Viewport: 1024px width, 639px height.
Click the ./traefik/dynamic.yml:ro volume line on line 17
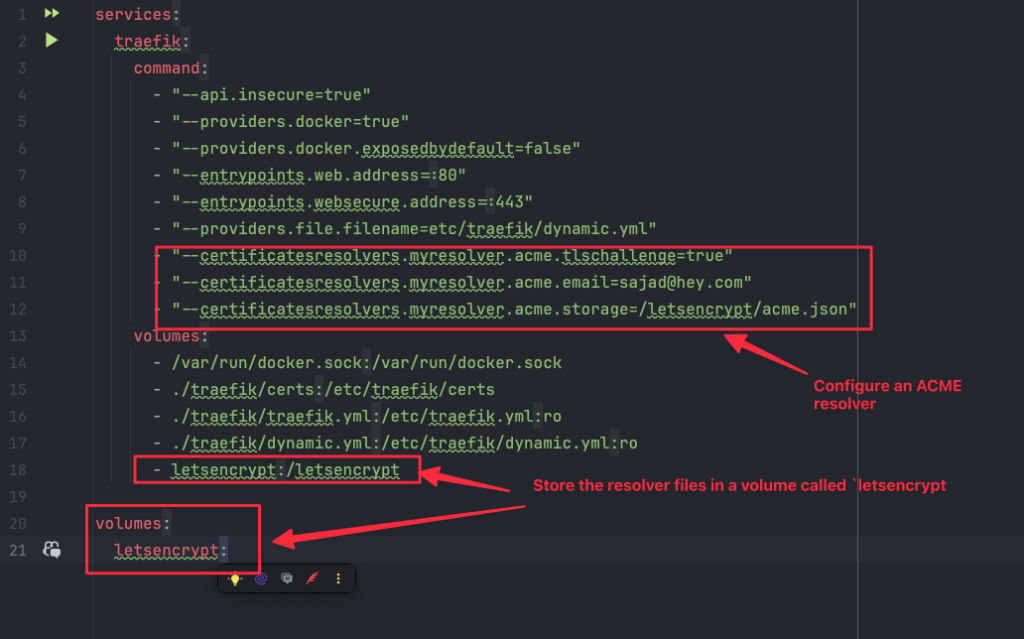[x=404, y=443]
